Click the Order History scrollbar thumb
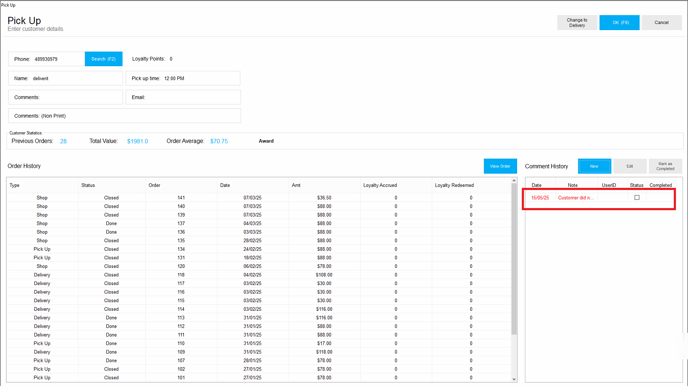 [x=514, y=260]
